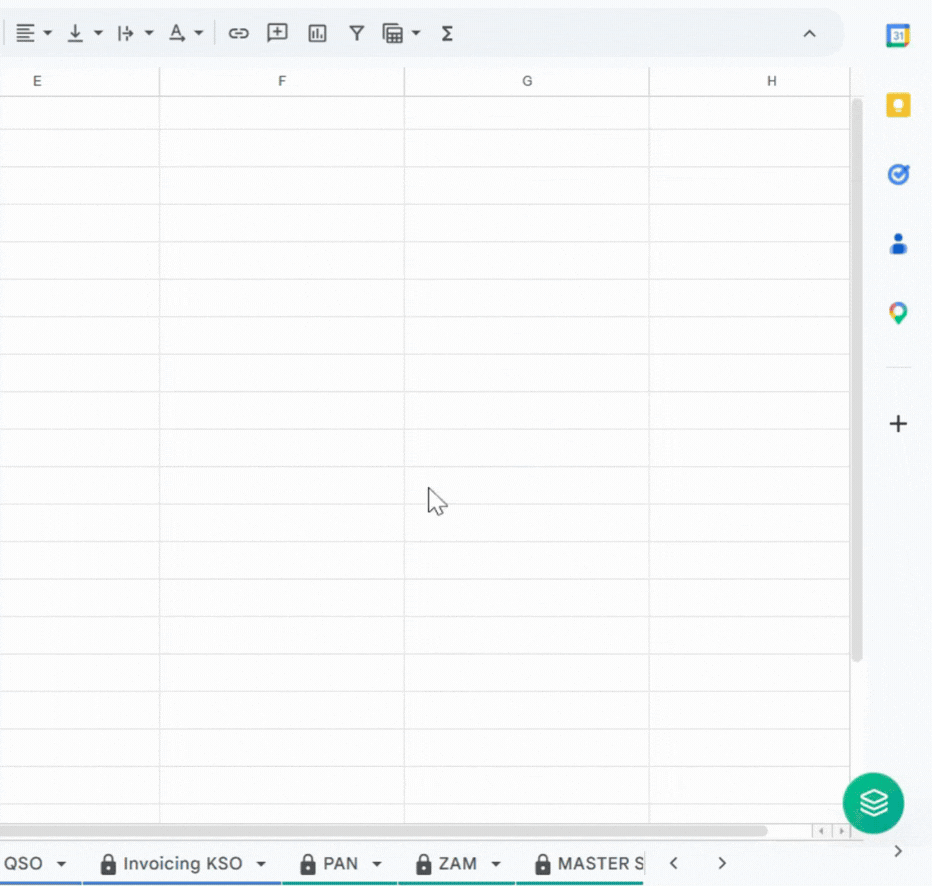Image resolution: width=932 pixels, height=886 pixels.
Task: Insert a chart
Action: pyautogui.click(x=317, y=33)
